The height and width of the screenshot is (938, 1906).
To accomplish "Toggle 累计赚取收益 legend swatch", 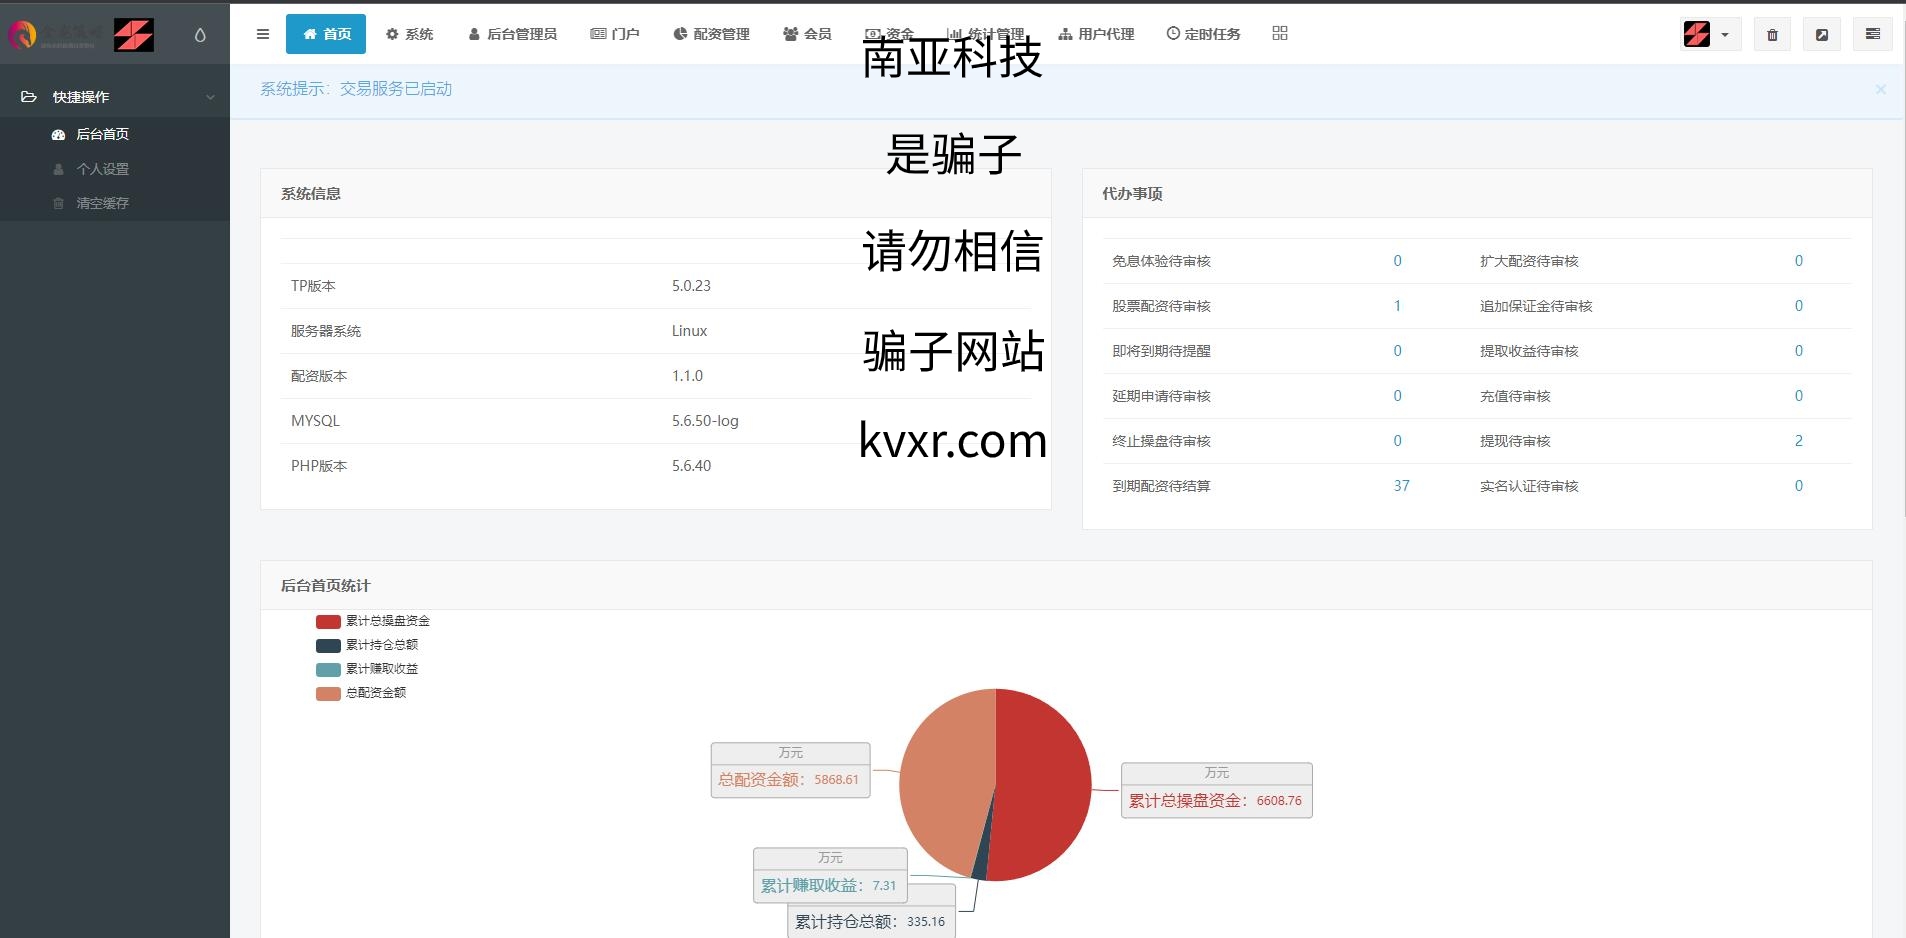I will coord(328,670).
